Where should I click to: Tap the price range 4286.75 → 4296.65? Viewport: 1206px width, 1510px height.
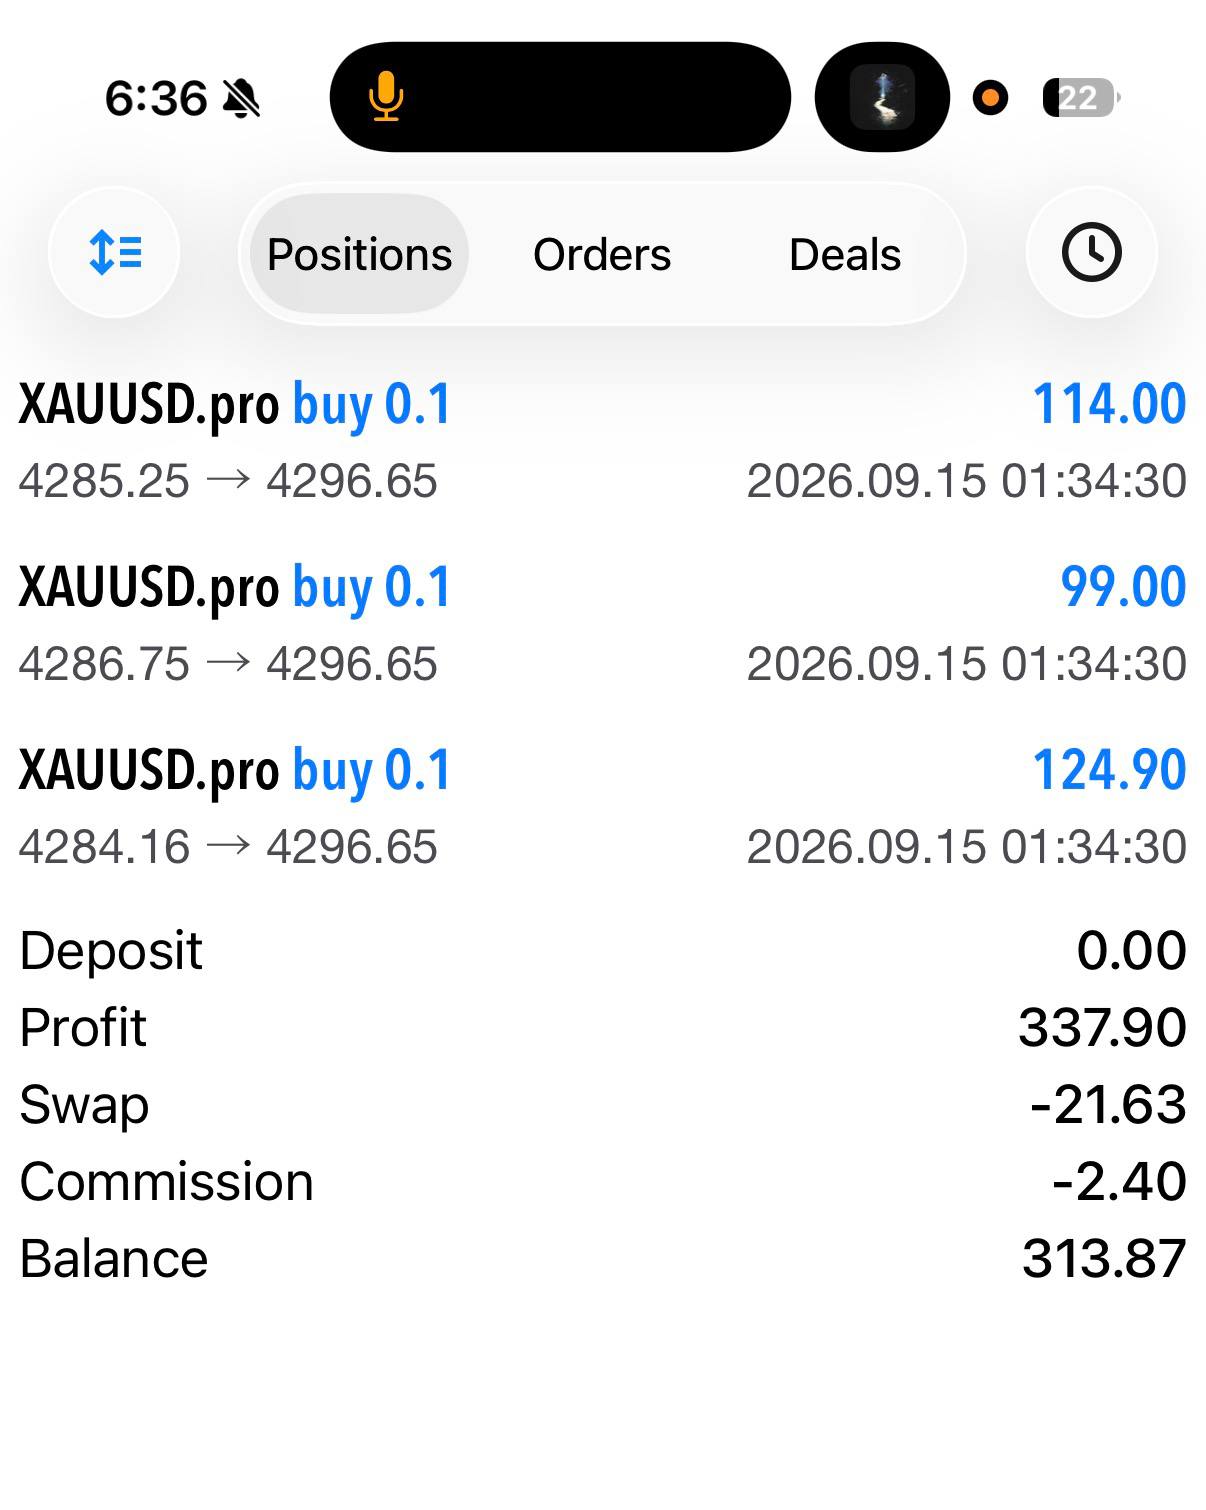[228, 664]
